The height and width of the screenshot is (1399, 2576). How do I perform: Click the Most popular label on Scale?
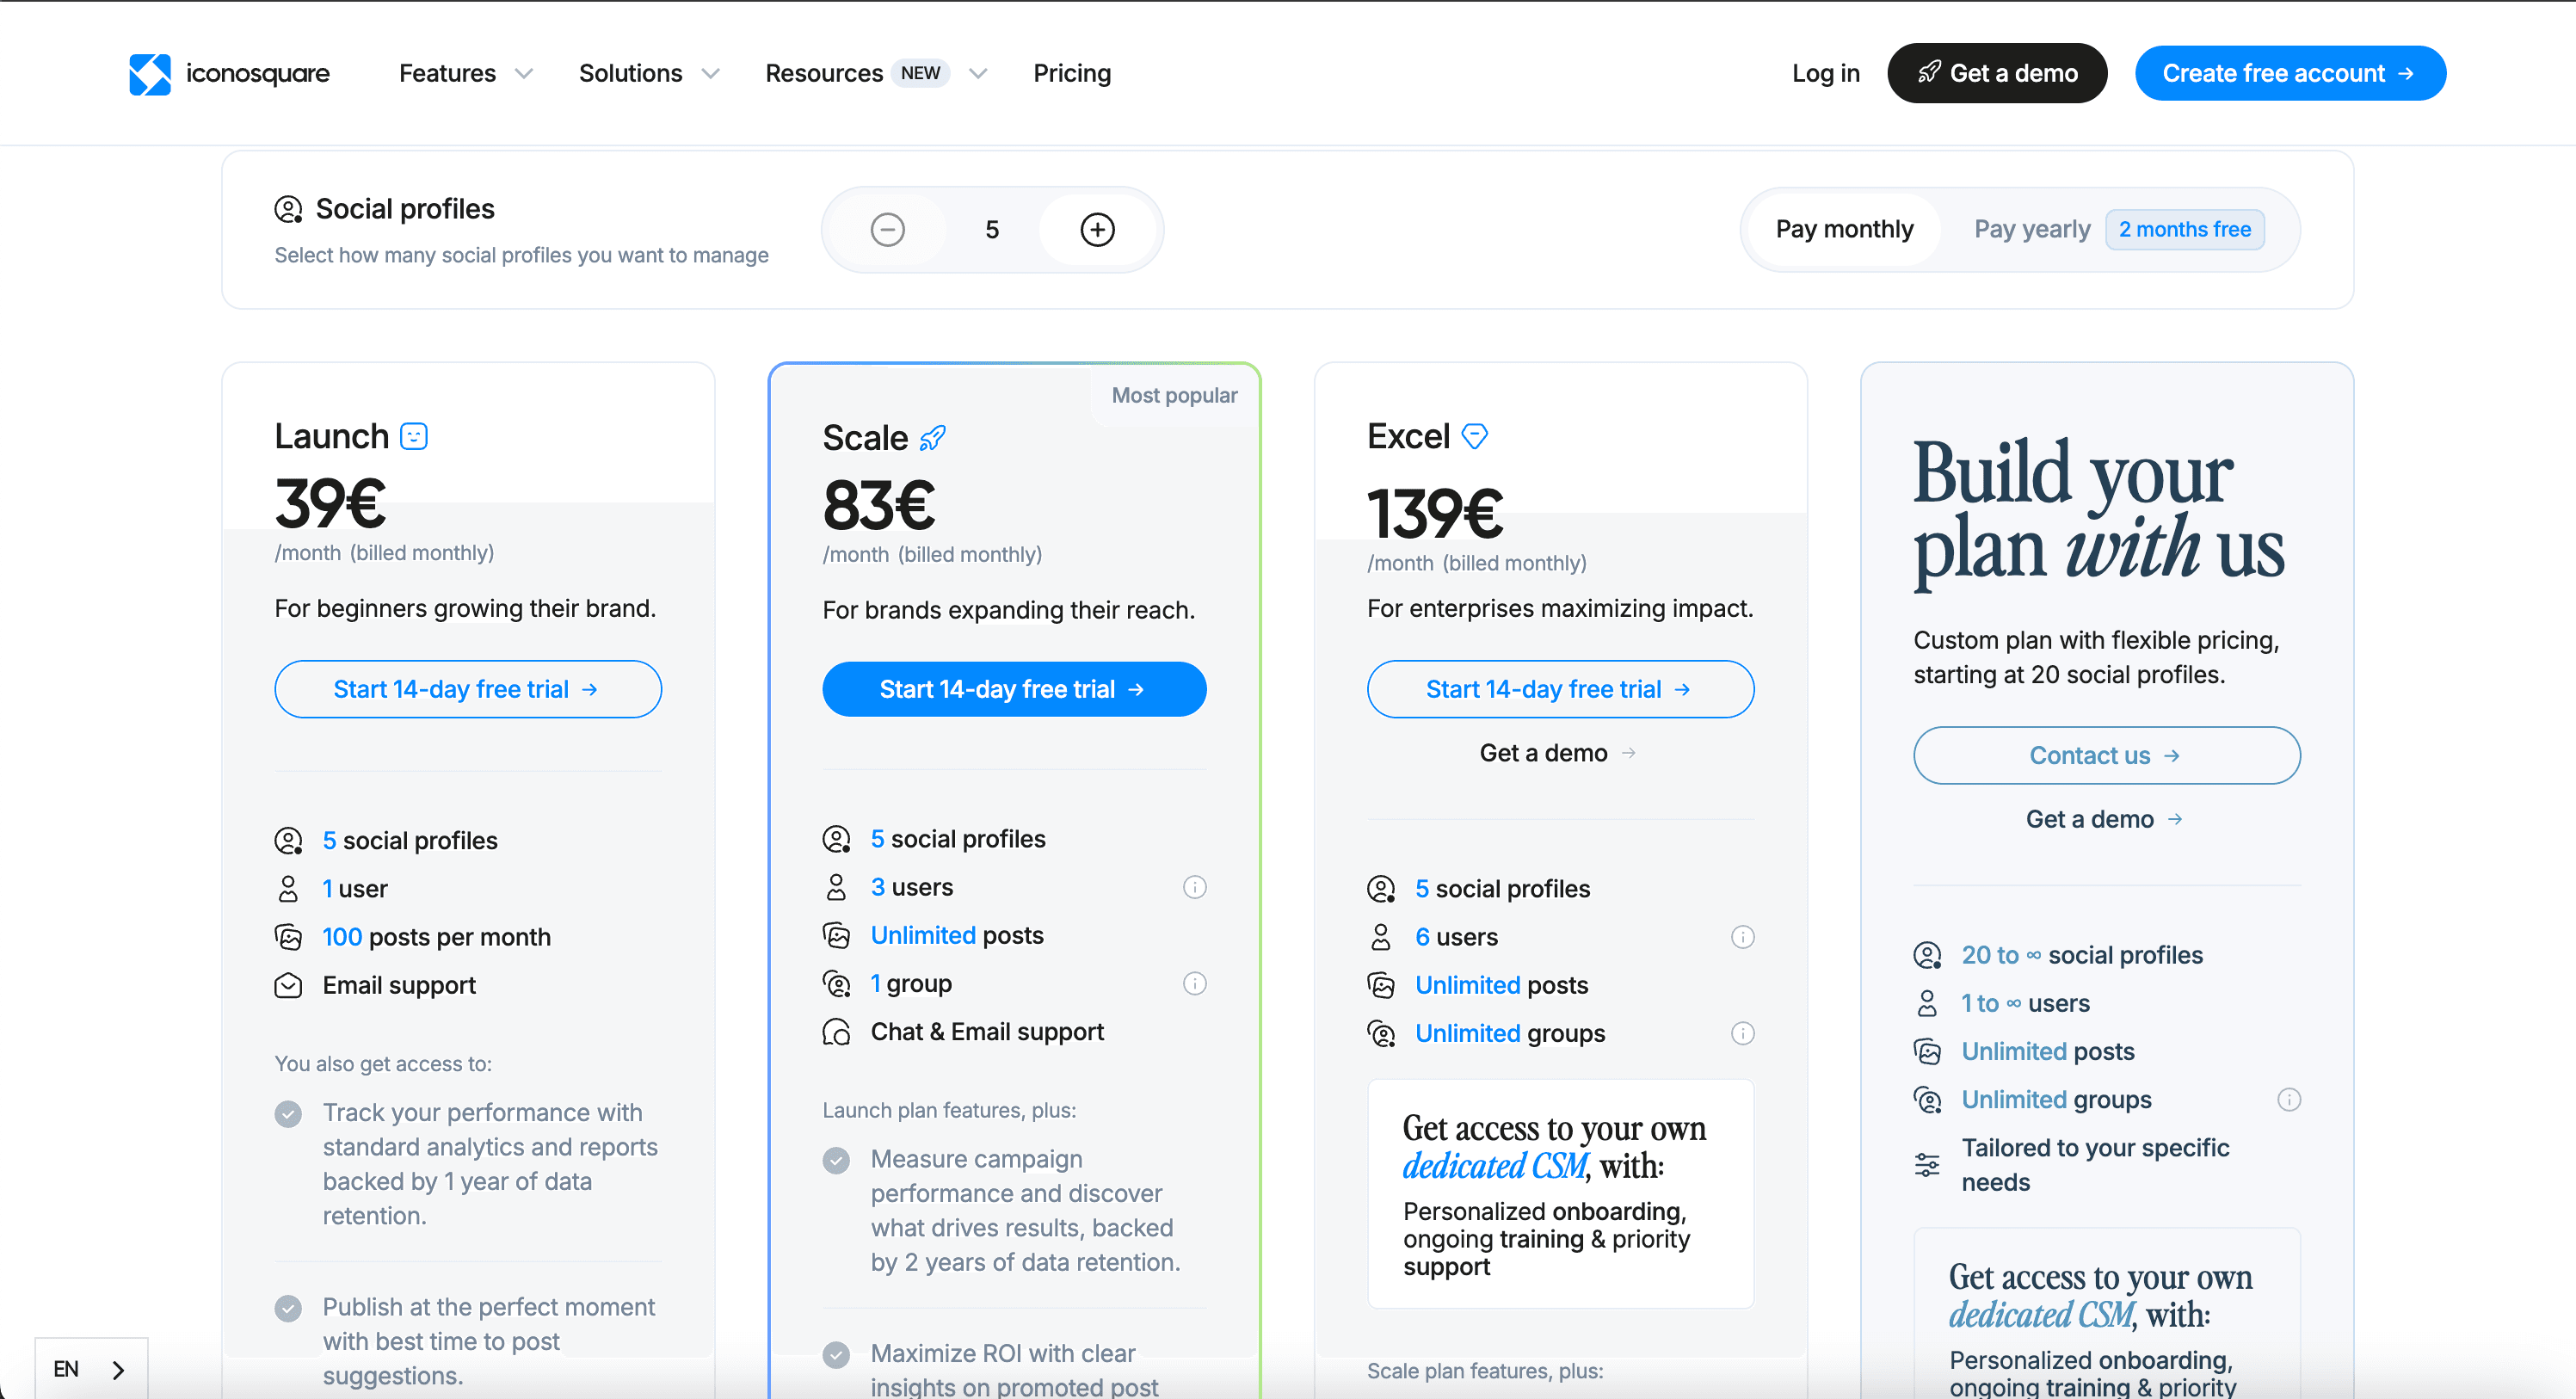[x=1174, y=395]
